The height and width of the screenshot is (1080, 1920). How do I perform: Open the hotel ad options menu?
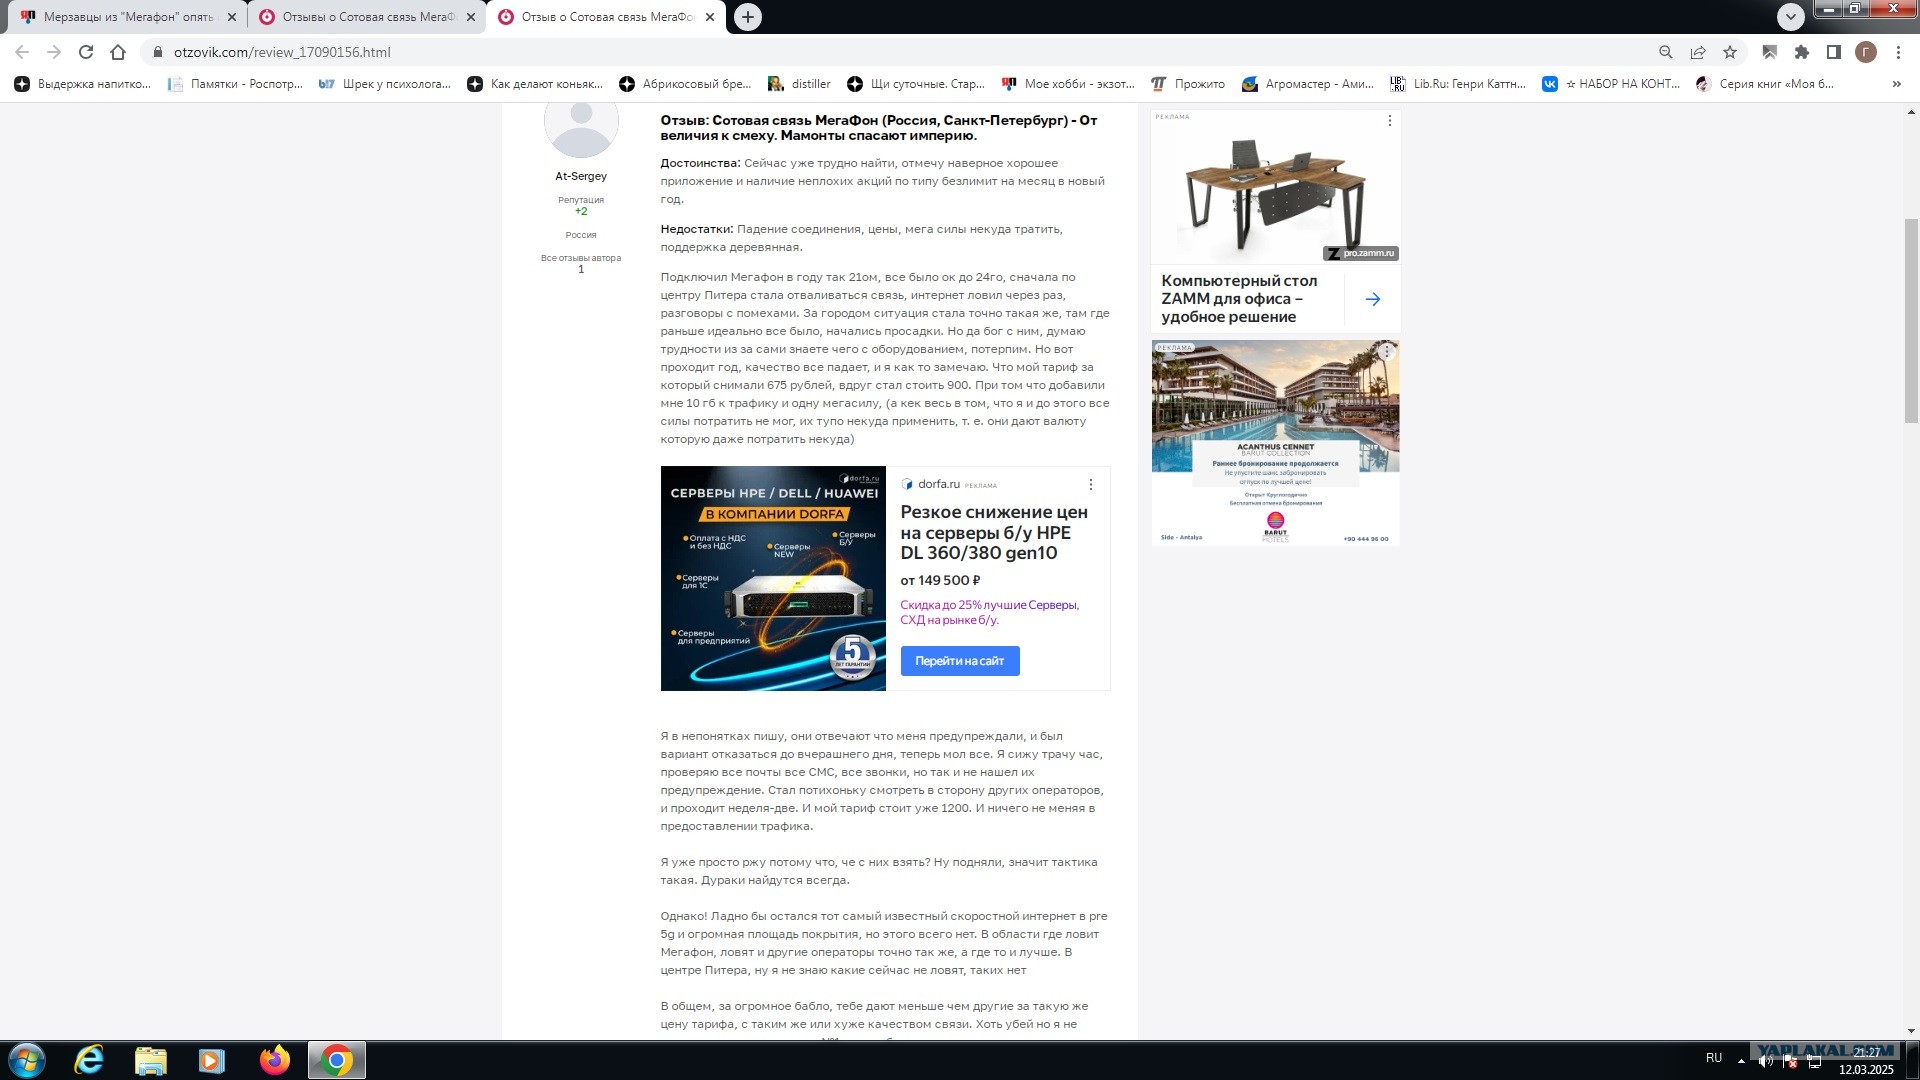tap(1387, 351)
